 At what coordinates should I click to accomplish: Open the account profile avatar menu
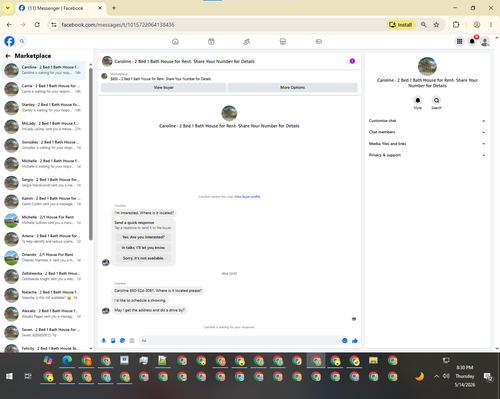485,42
